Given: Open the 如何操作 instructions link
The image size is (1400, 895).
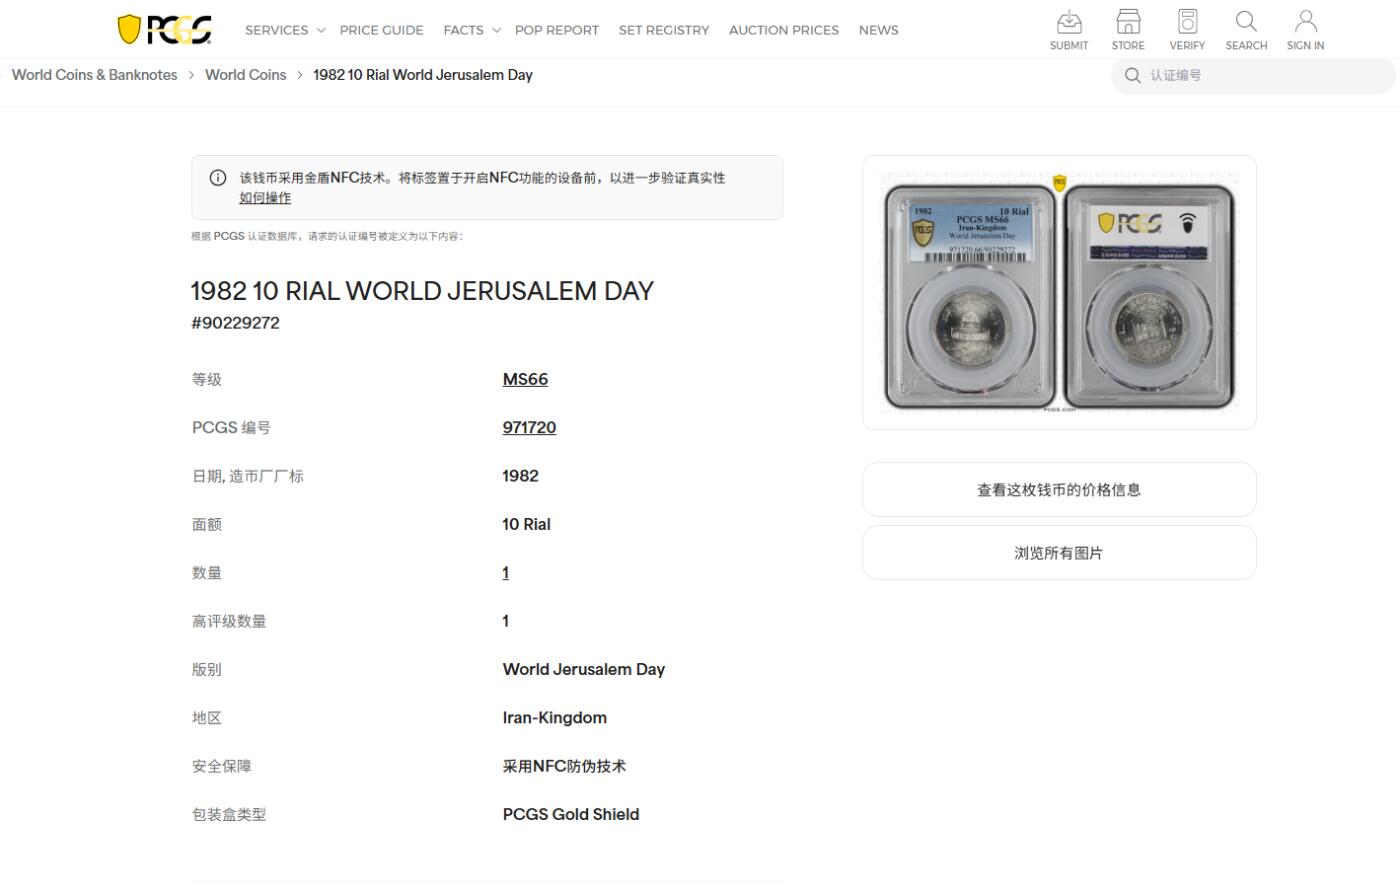Looking at the screenshot, I should pos(264,197).
